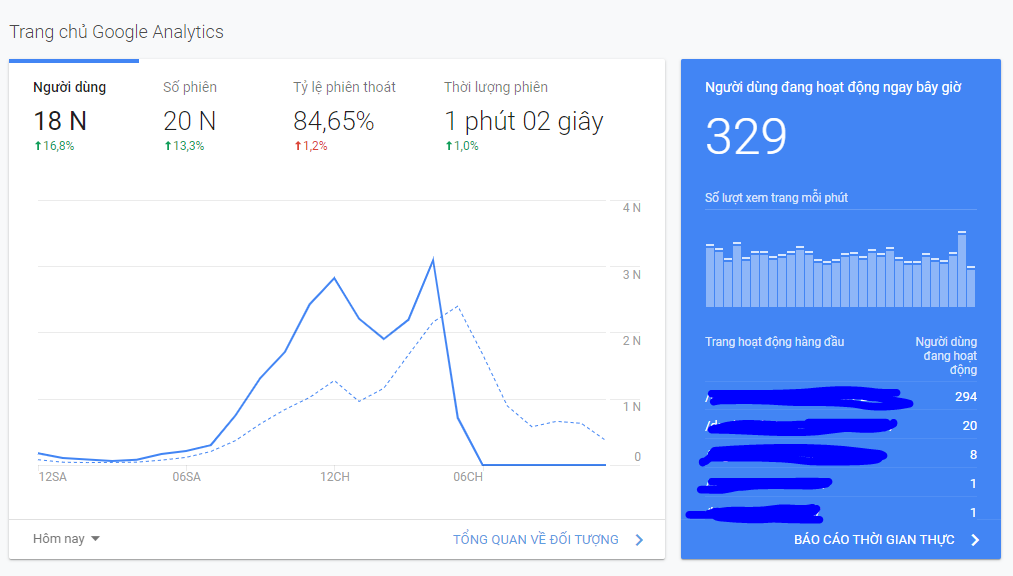Open BÁO CÁO THỜI GIAN THỰC report
1013x576 pixels.
click(x=874, y=540)
